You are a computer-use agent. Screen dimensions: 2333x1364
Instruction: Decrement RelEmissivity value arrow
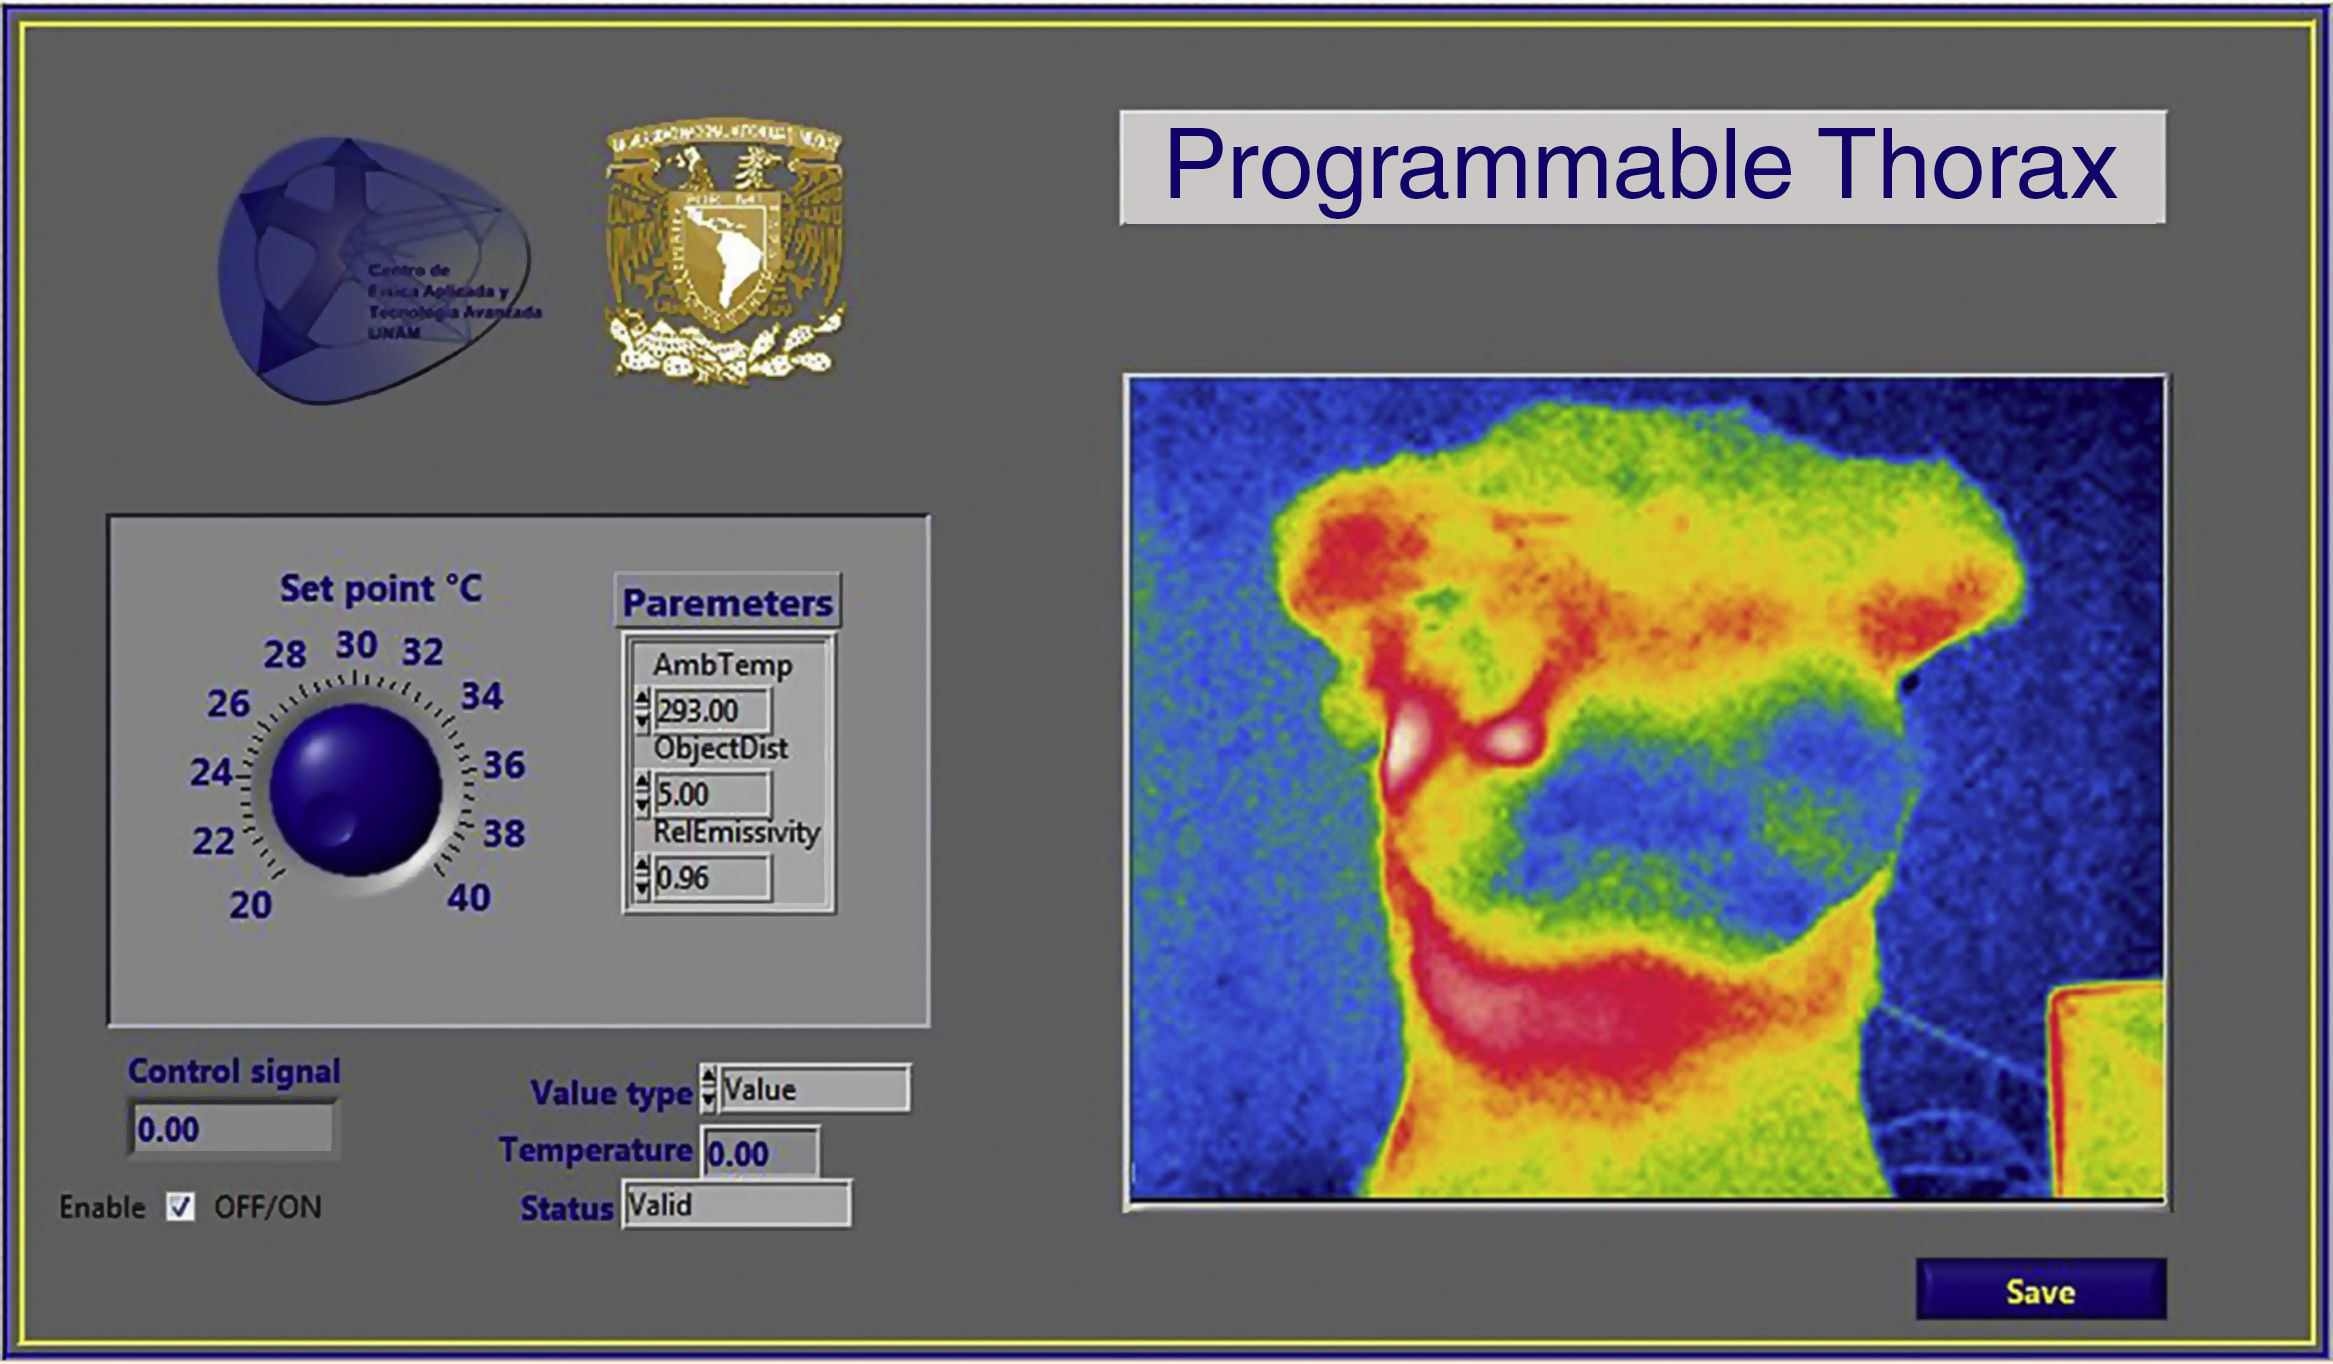pos(642,888)
